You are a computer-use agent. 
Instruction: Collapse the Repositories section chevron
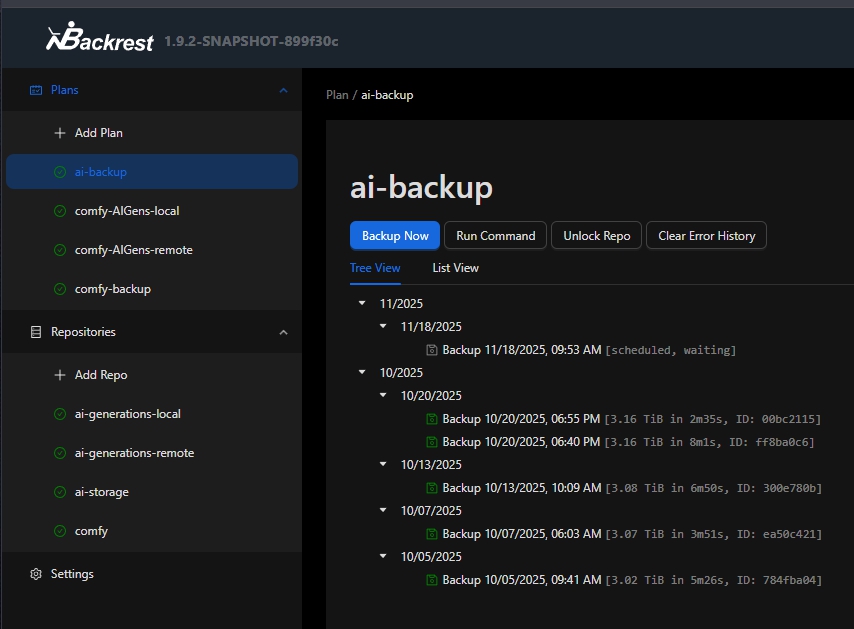pyautogui.click(x=283, y=332)
